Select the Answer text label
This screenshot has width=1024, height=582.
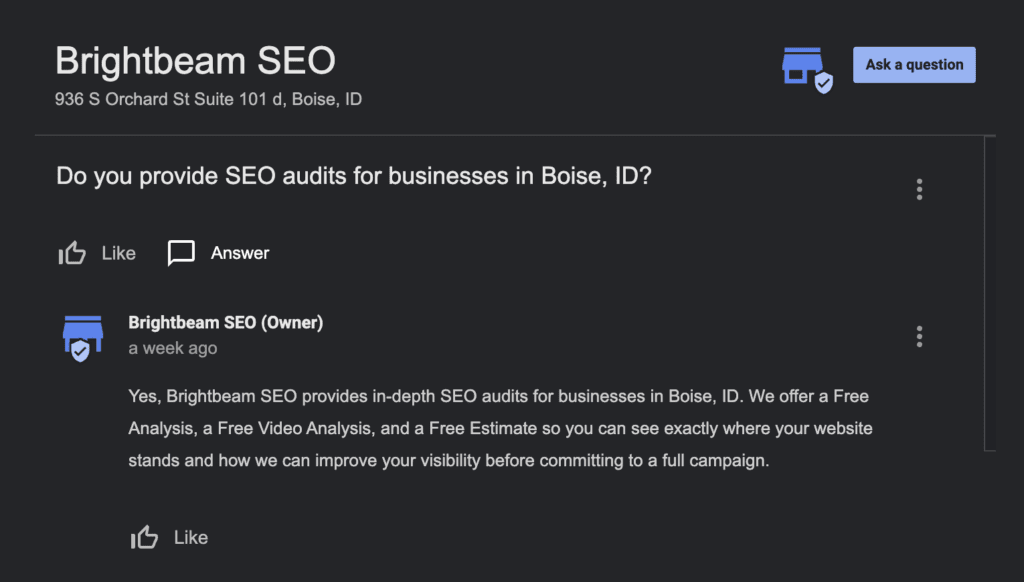[x=240, y=253]
